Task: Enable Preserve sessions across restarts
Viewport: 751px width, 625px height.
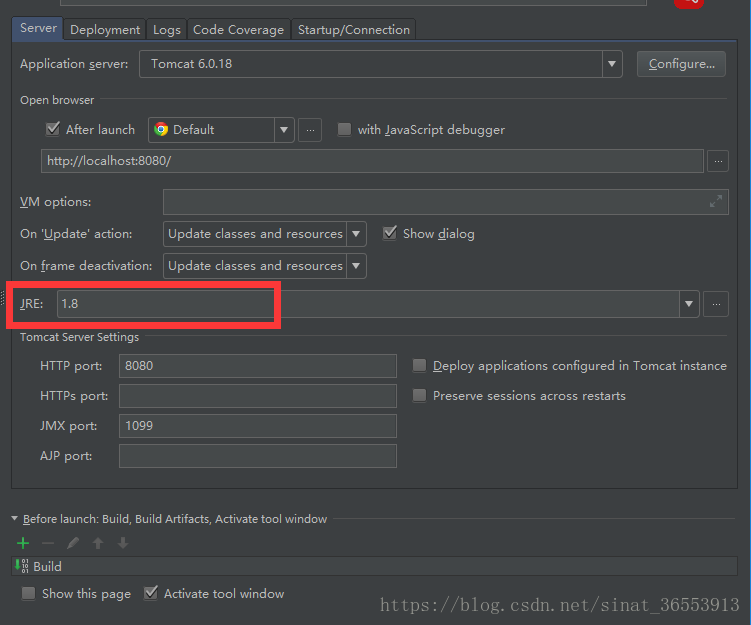Action: 420,396
